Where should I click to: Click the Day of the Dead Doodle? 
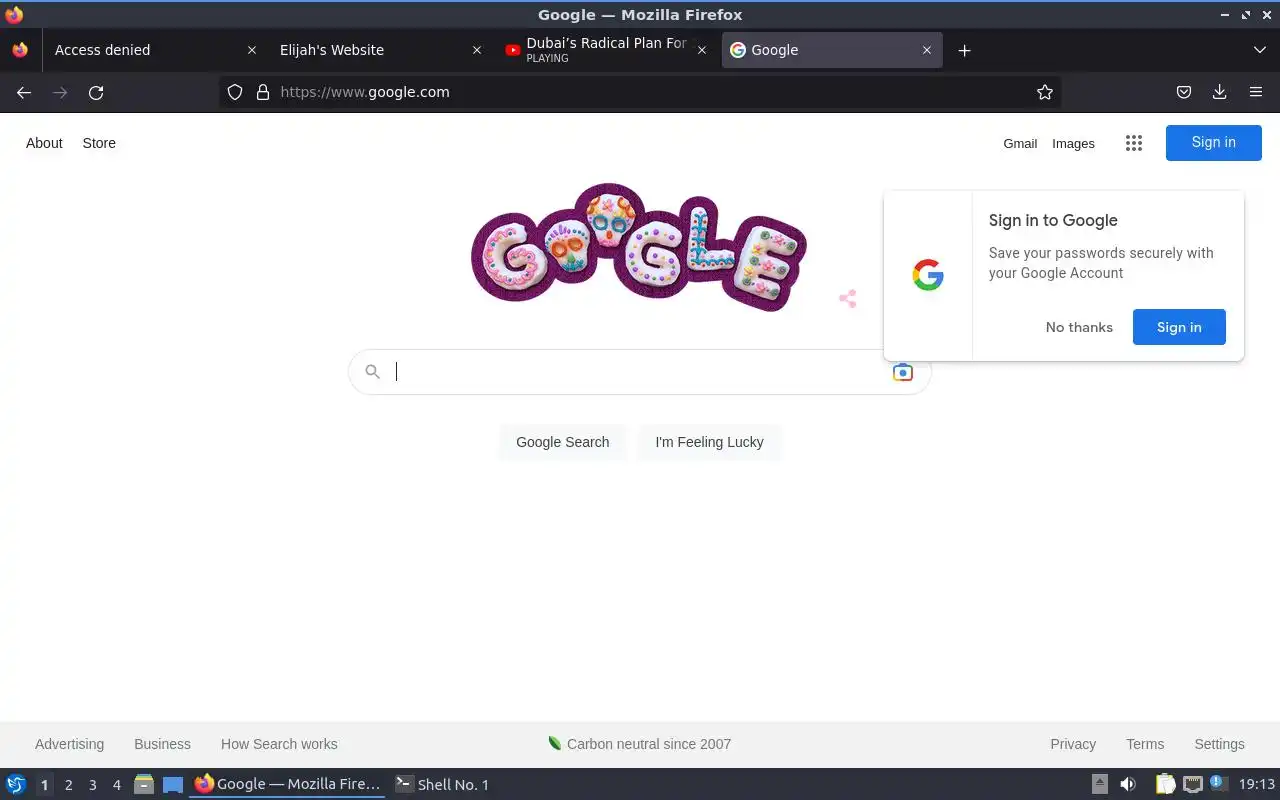tap(638, 247)
